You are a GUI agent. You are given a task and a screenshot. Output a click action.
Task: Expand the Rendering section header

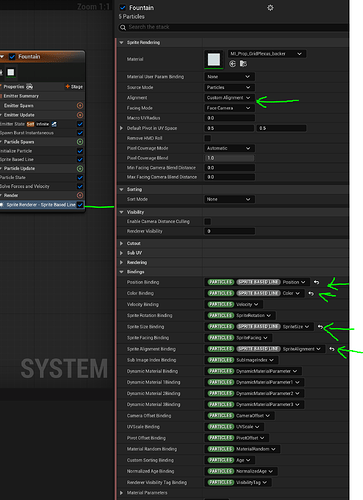[121, 263]
